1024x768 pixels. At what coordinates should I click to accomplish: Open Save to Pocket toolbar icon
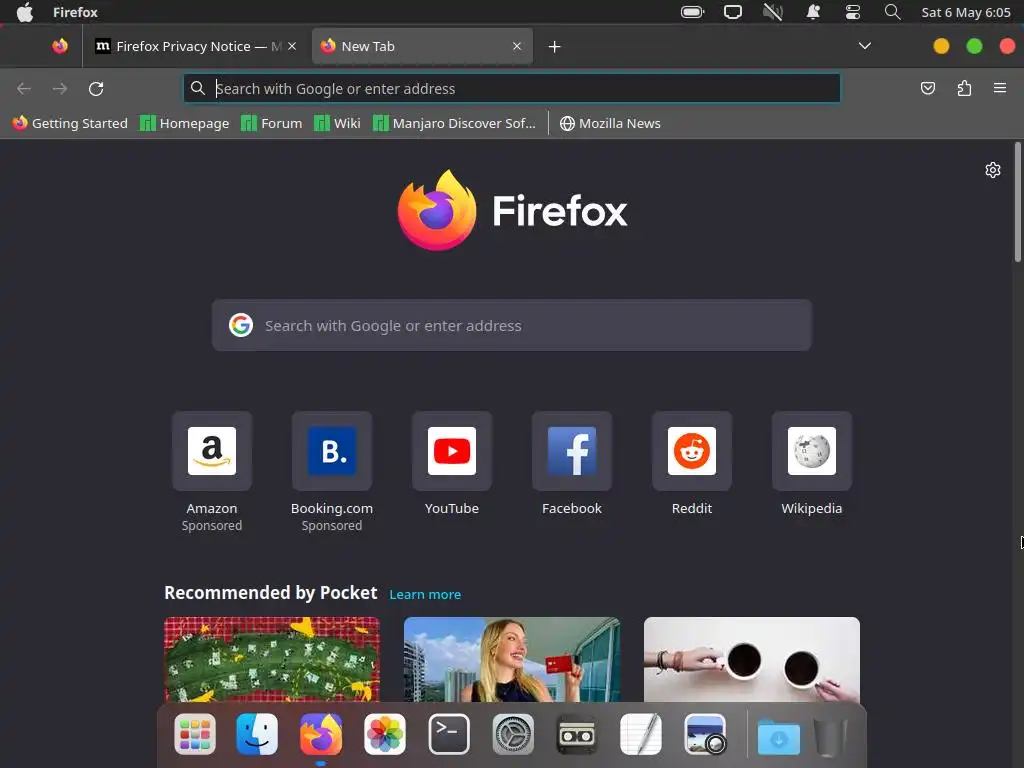(927, 88)
